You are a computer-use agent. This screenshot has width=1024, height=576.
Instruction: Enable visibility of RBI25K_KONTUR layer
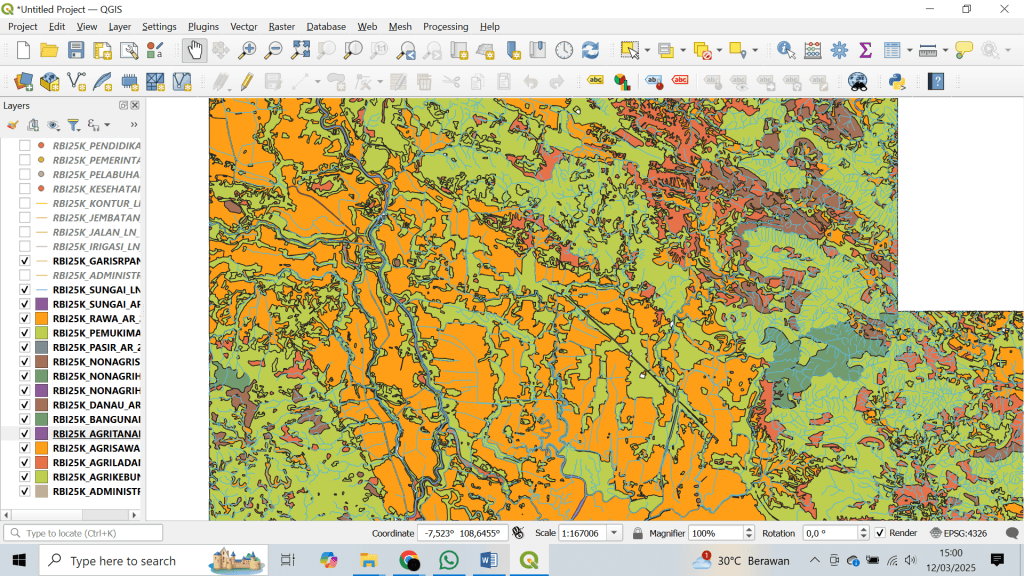25,203
